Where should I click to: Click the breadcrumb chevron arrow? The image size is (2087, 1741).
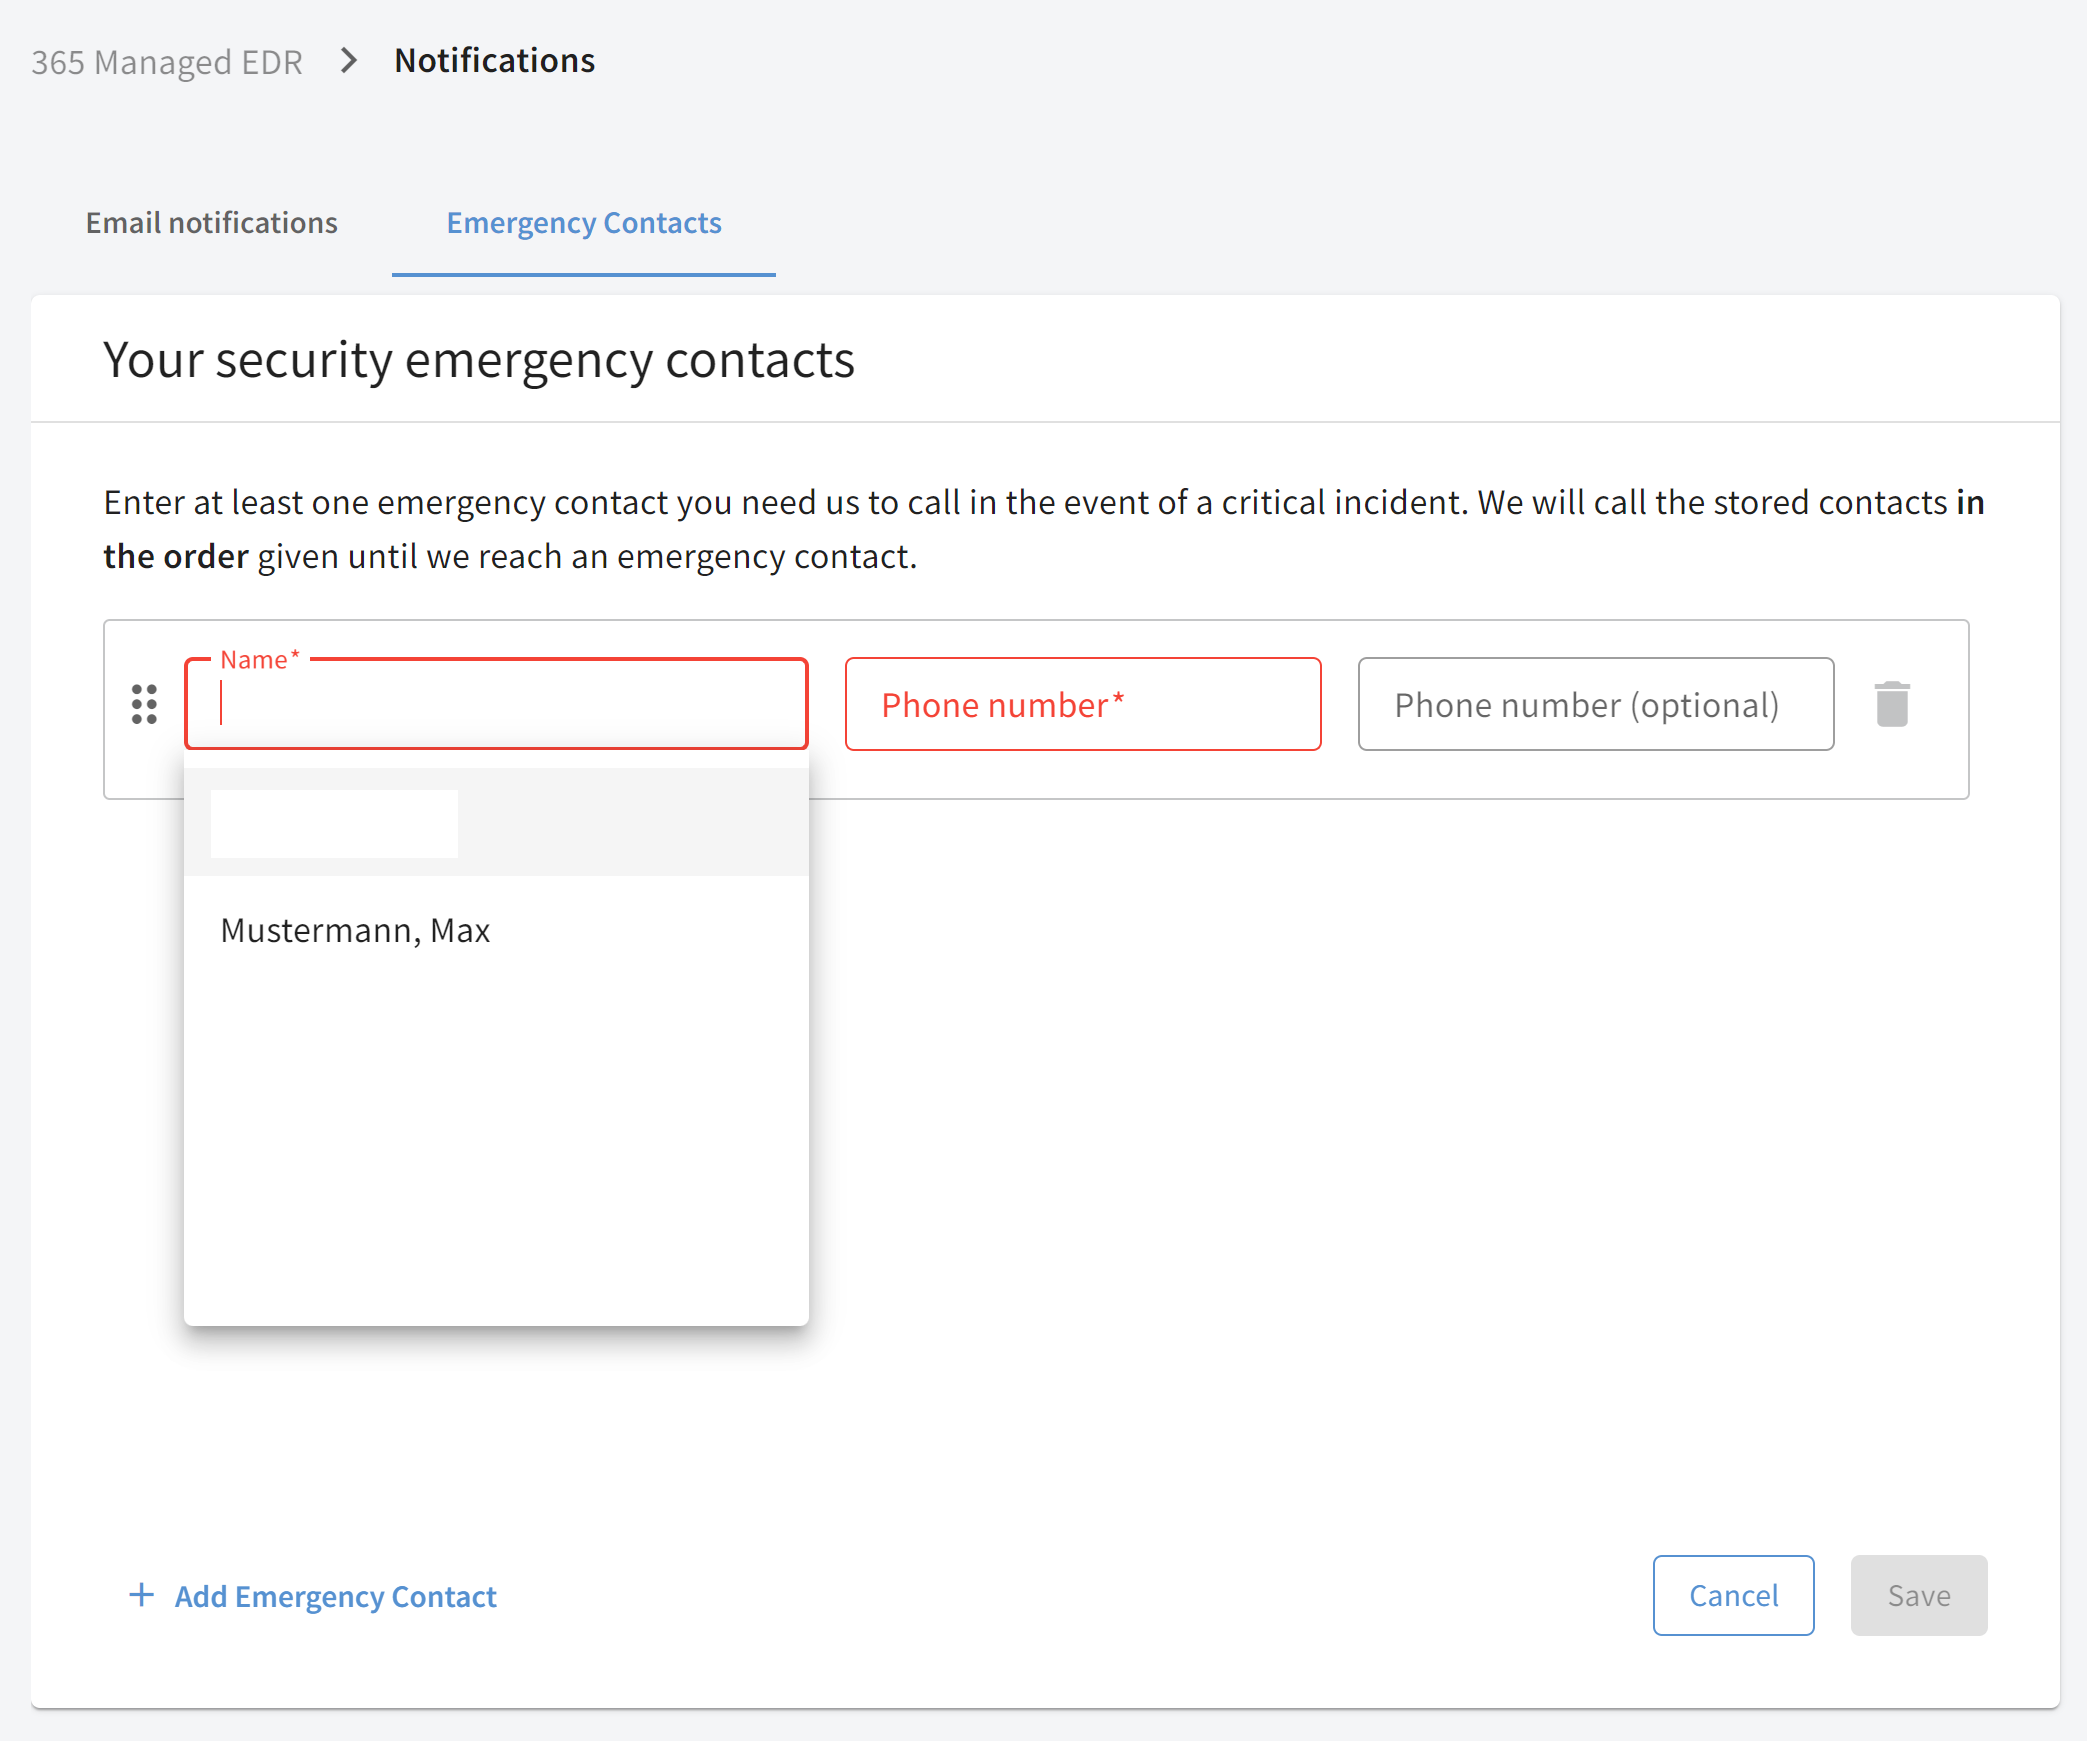[348, 61]
